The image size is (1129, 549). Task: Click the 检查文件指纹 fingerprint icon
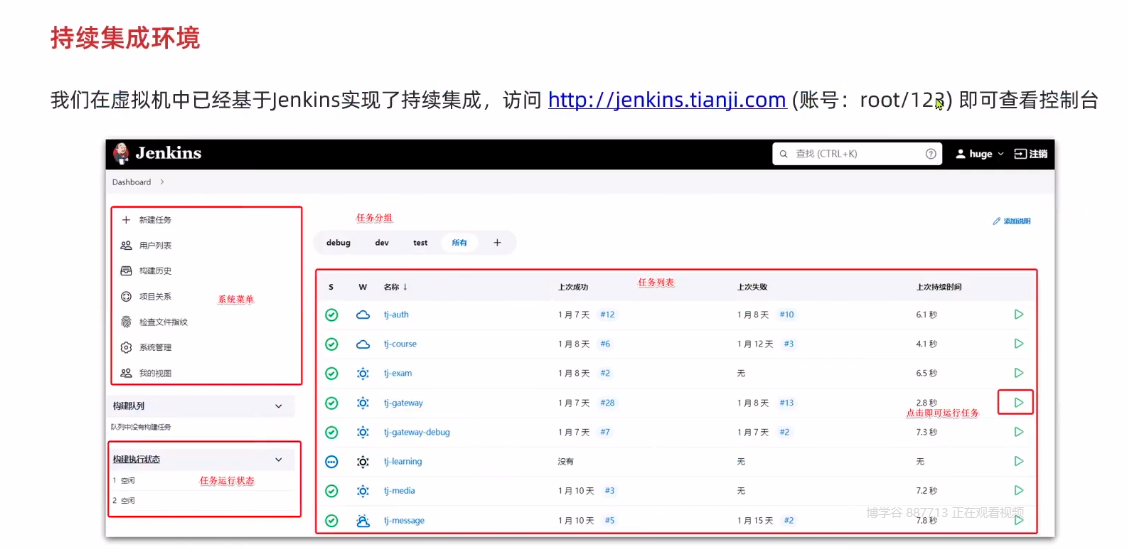(126, 322)
